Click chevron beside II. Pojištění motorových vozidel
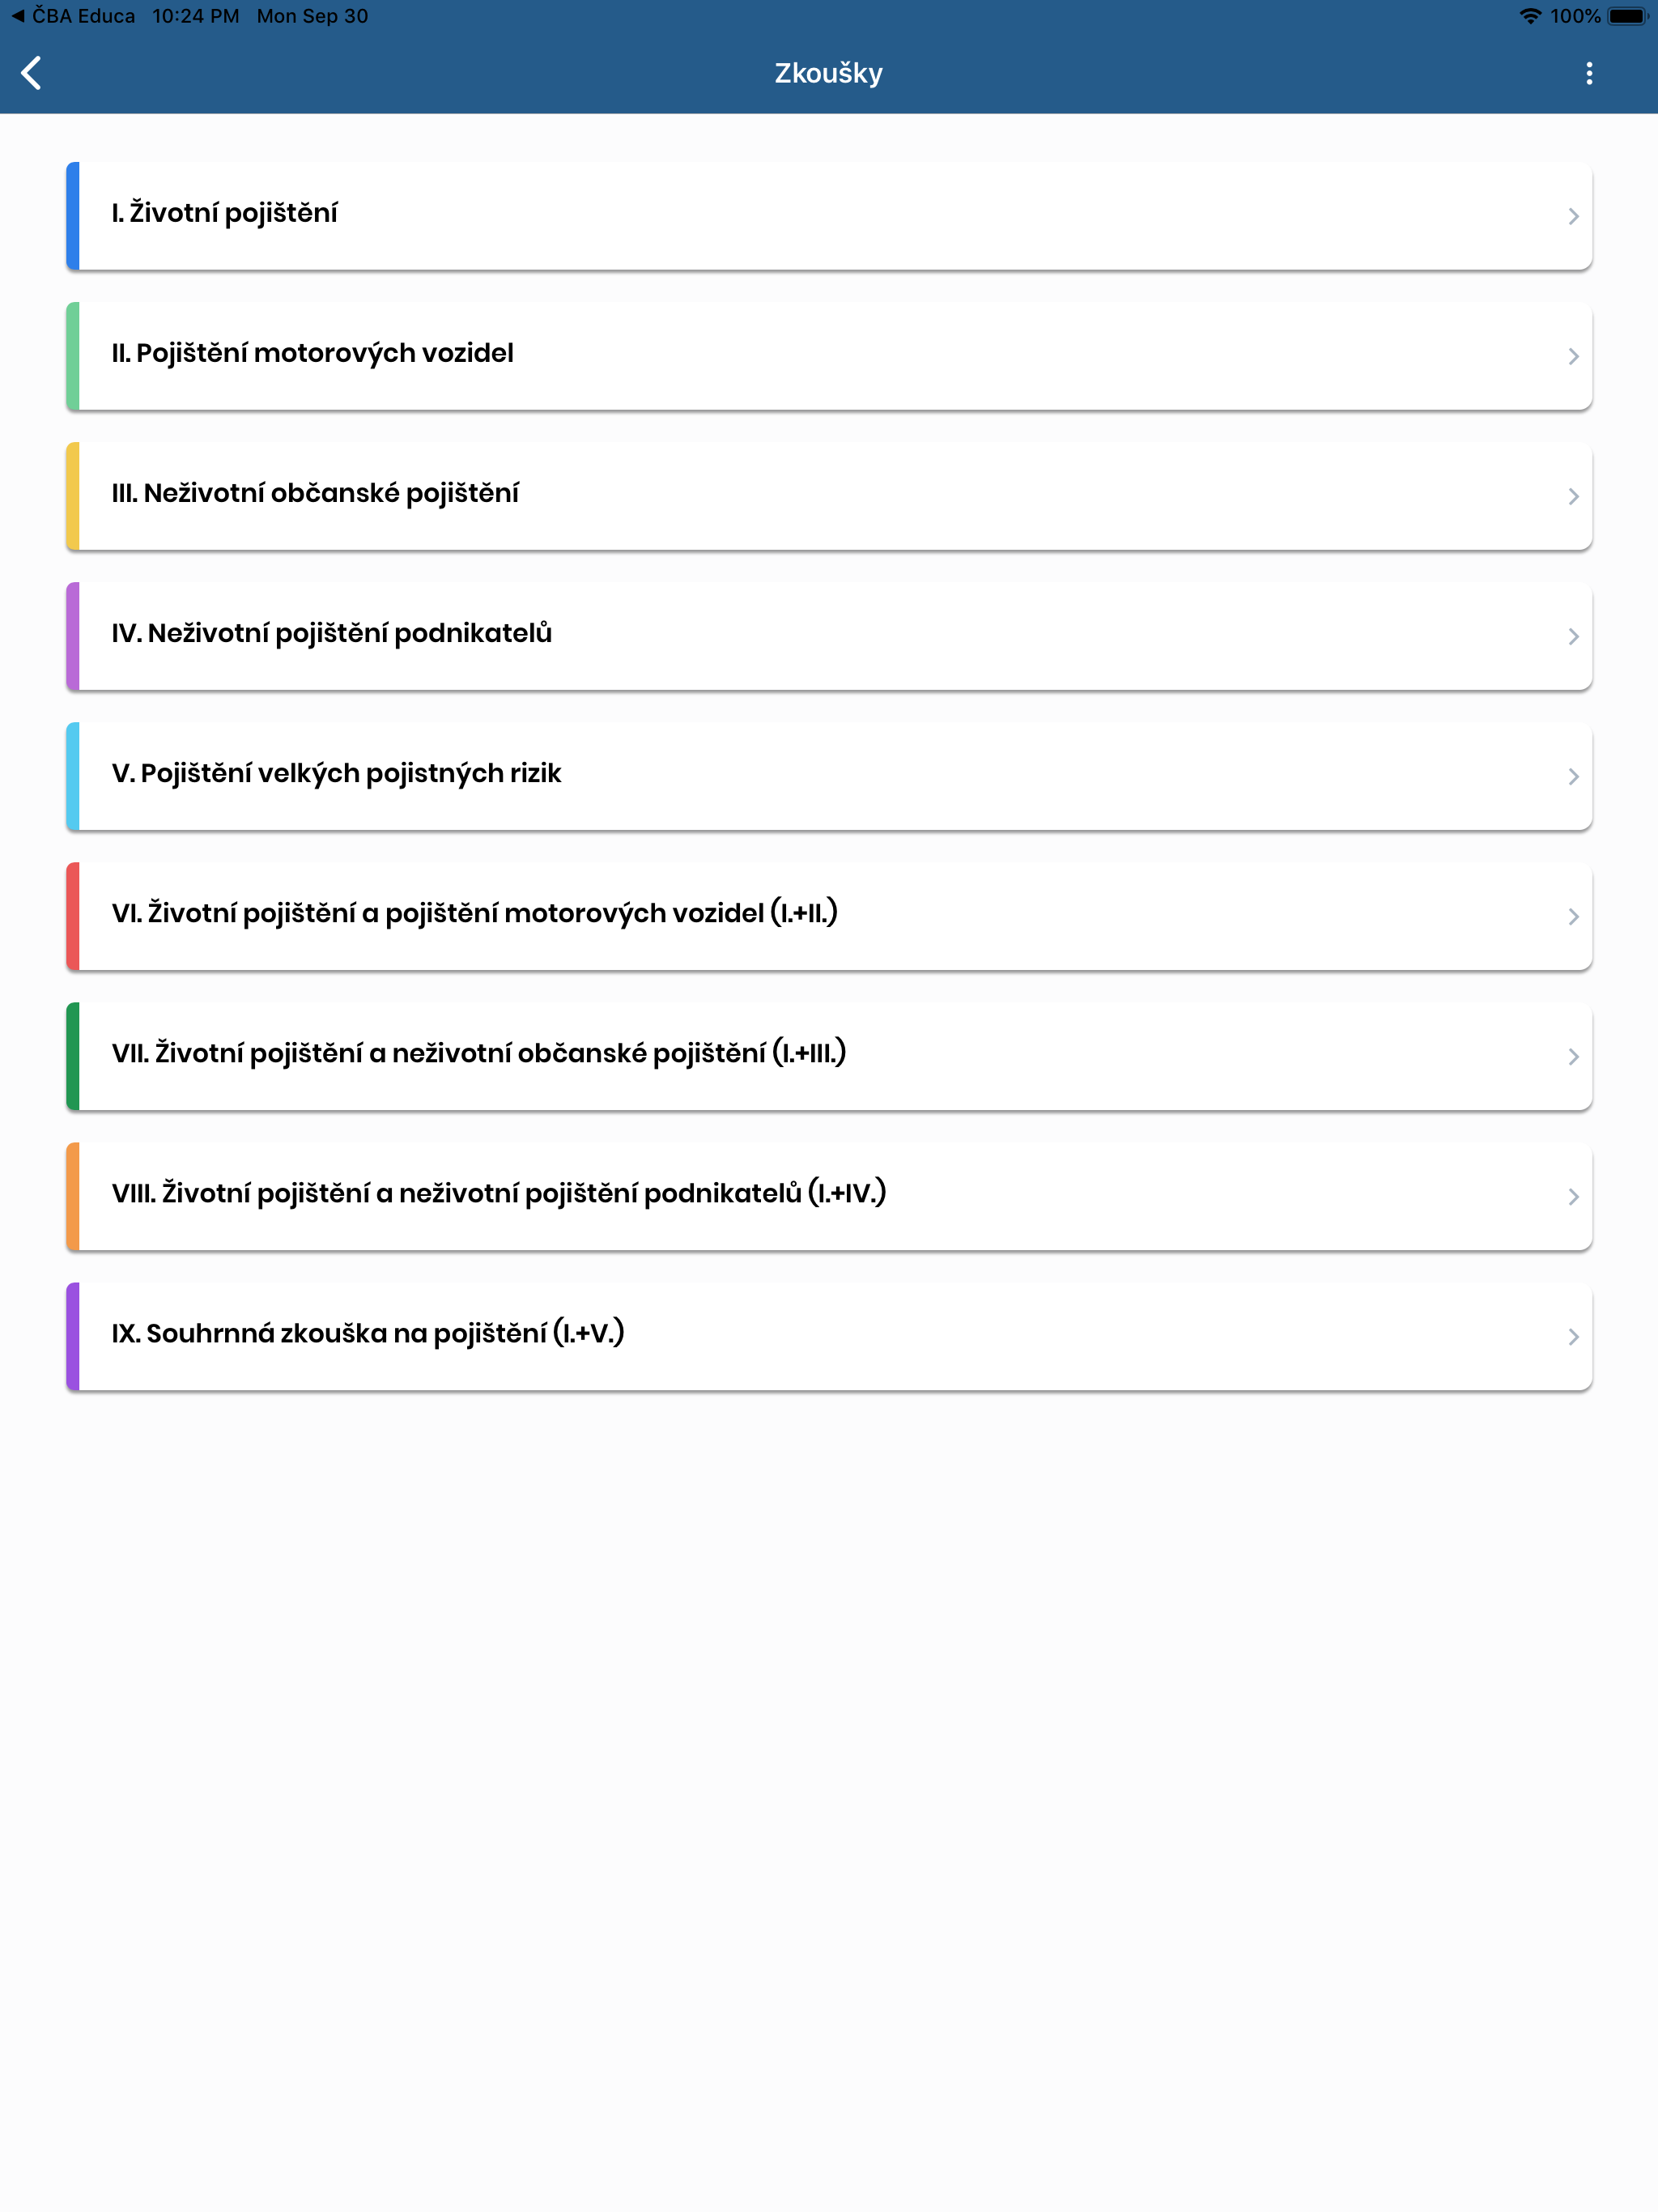The width and height of the screenshot is (1658, 2212). click(1573, 356)
